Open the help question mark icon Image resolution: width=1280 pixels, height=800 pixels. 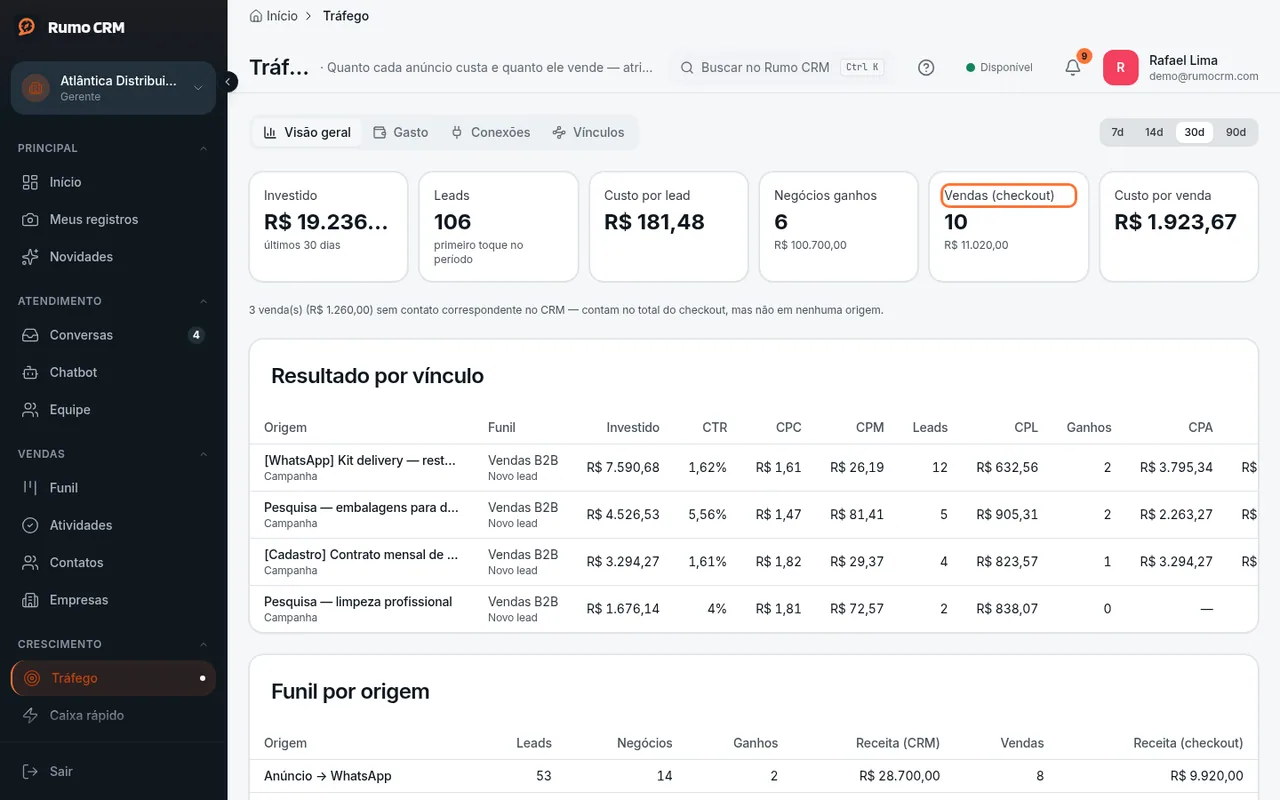[x=926, y=68]
